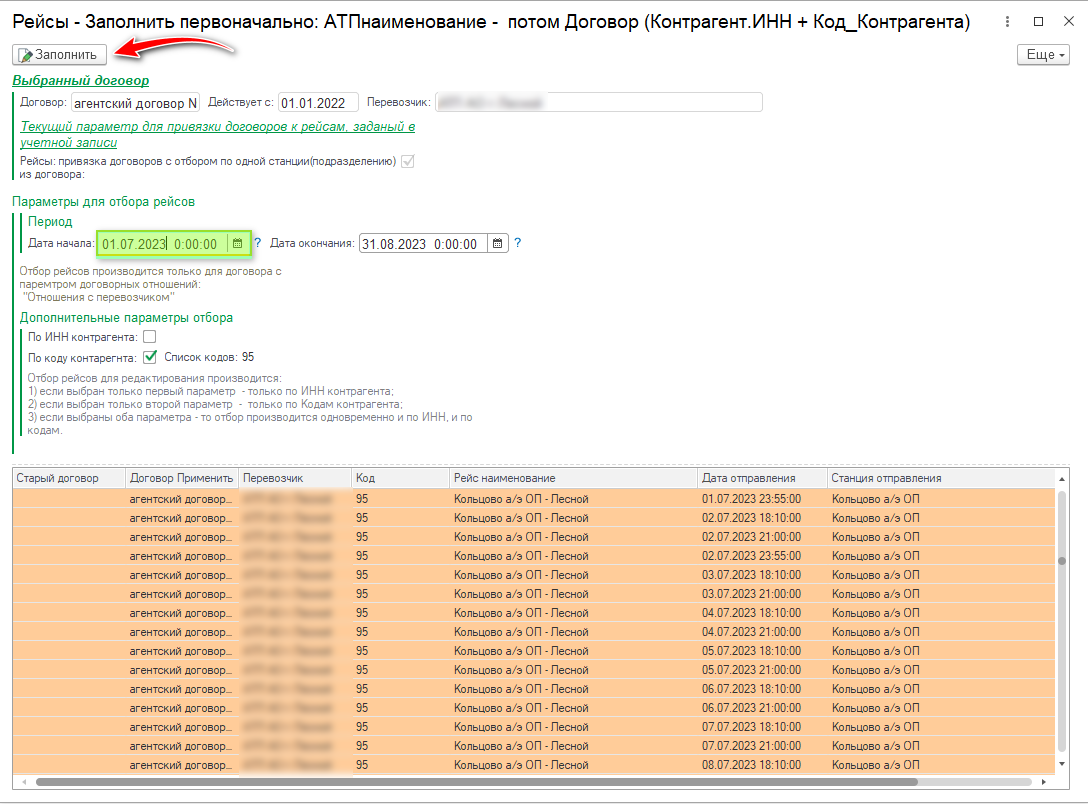
Task: Open the Выбранный договор heading link
Action: pos(81,80)
